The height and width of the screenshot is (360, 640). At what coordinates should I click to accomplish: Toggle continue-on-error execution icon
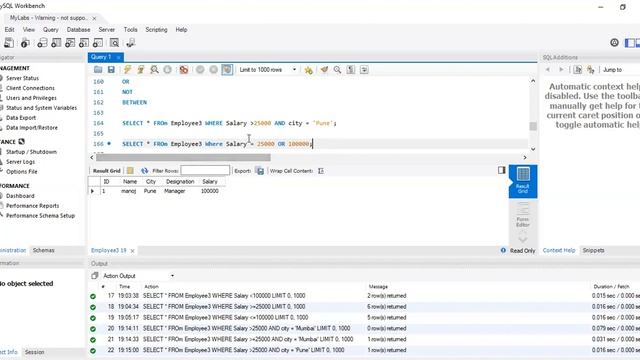[184, 70]
